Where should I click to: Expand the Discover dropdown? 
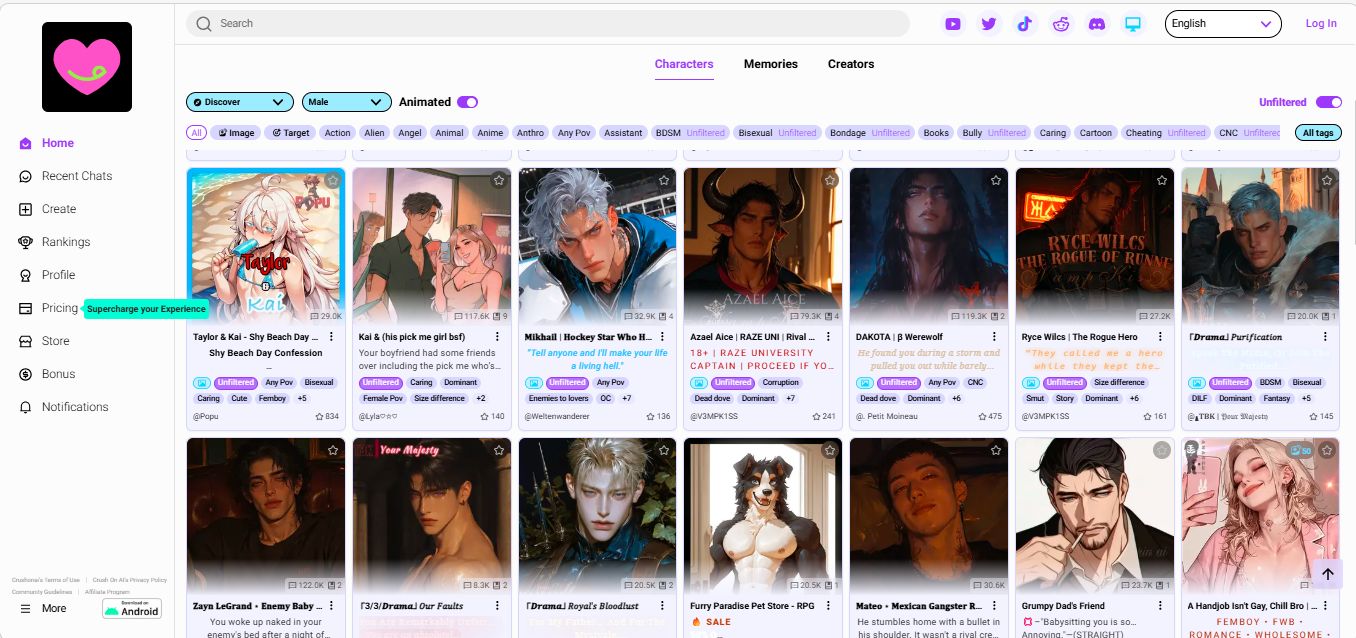[240, 102]
